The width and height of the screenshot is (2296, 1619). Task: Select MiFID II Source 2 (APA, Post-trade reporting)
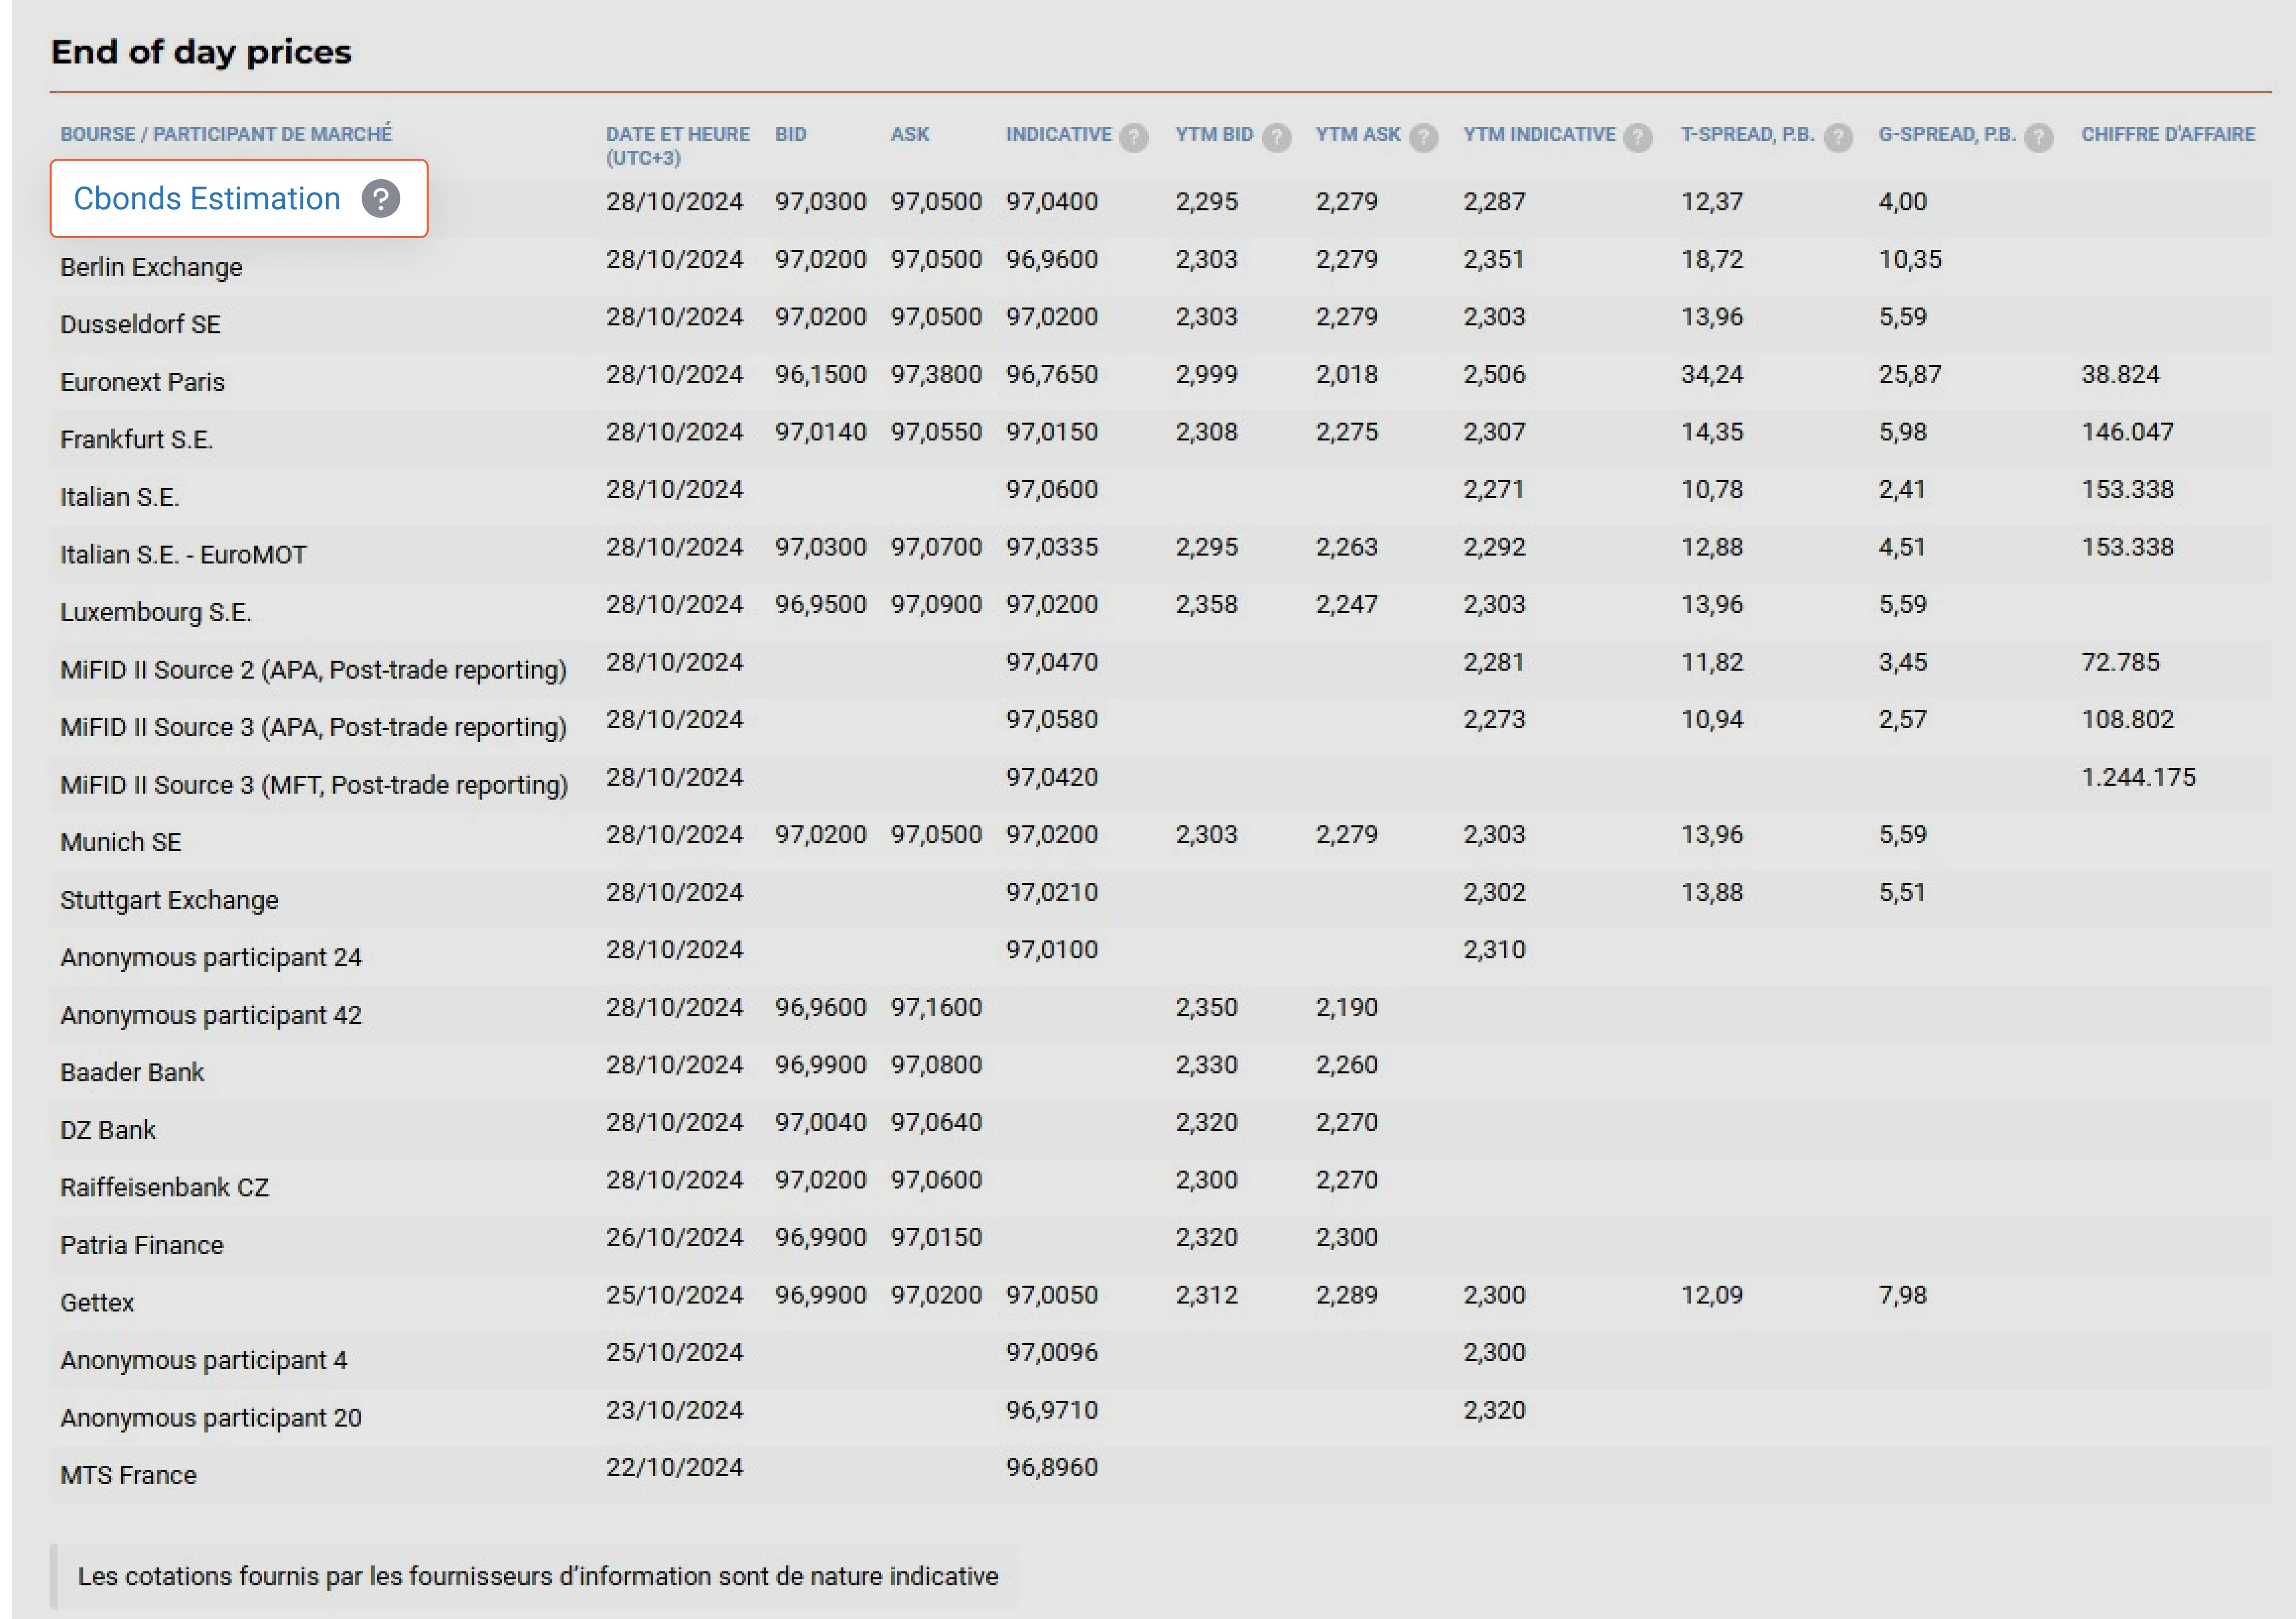(x=313, y=669)
